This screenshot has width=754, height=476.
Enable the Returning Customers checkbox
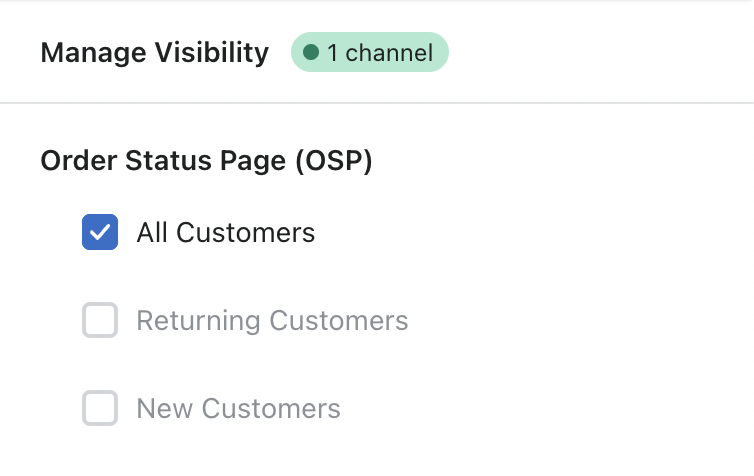100,321
